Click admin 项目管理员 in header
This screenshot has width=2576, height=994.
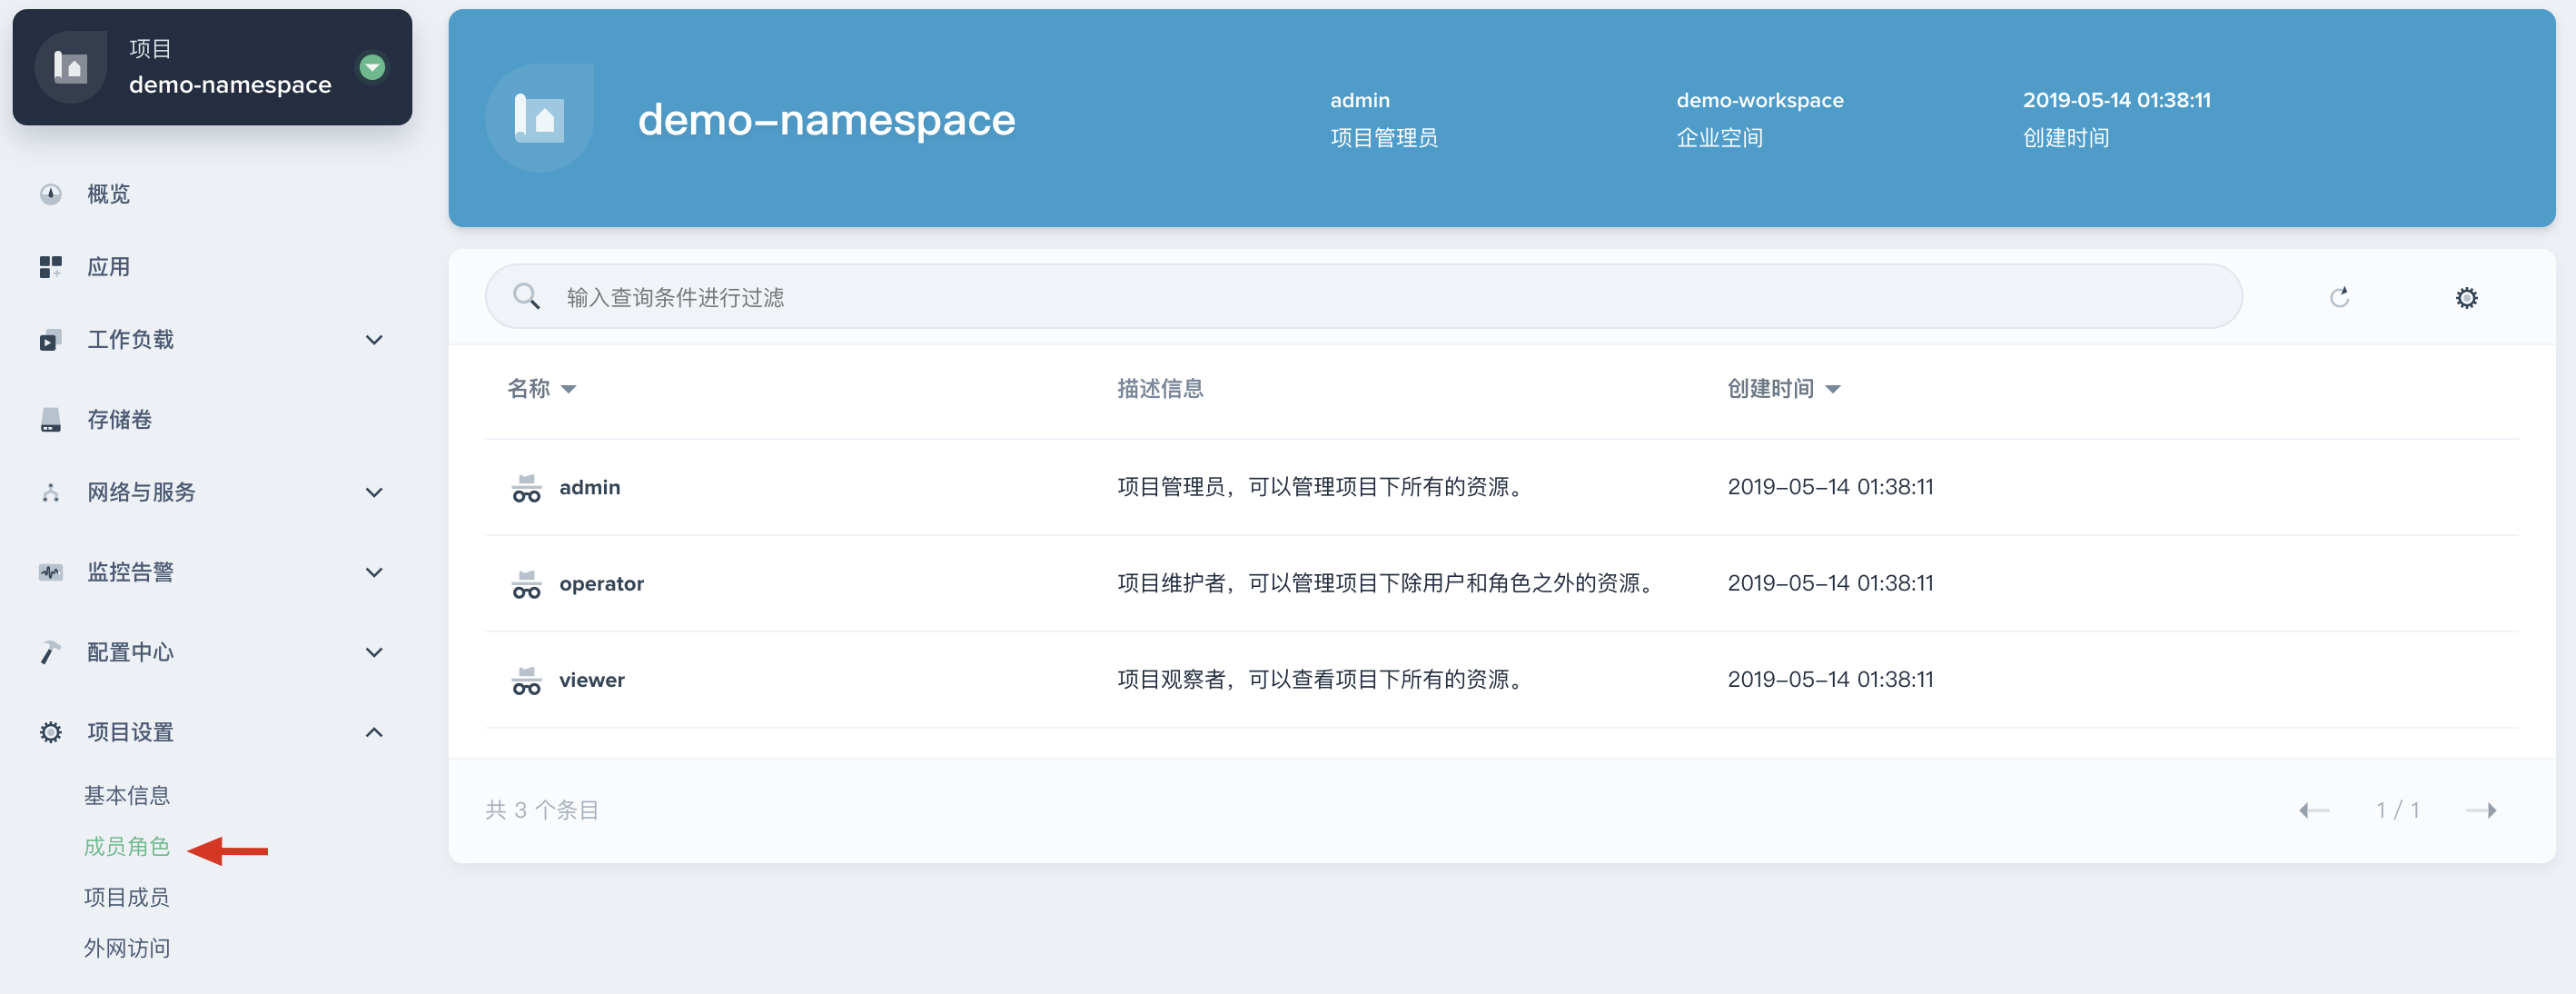(x=1384, y=118)
